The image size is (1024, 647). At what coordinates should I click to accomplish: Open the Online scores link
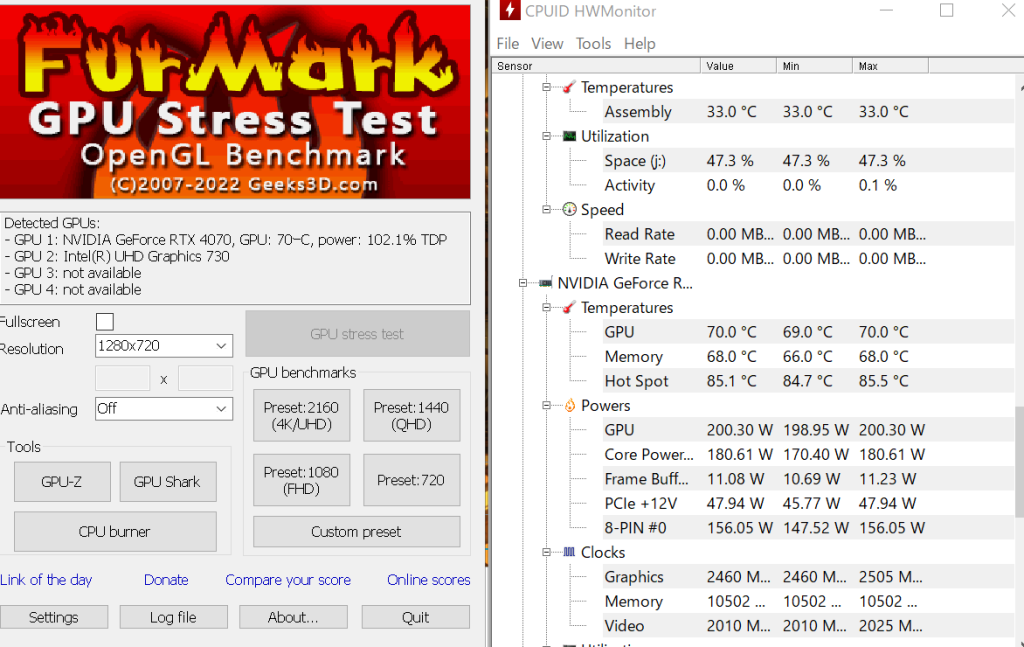(x=428, y=580)
